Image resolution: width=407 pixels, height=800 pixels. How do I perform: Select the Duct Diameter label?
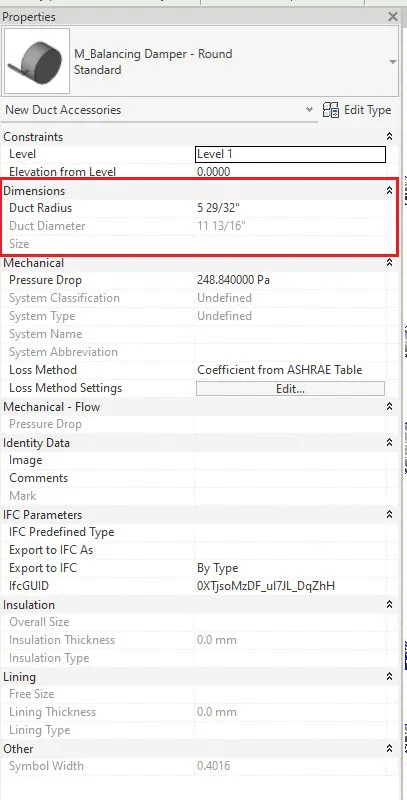point(47,226)
